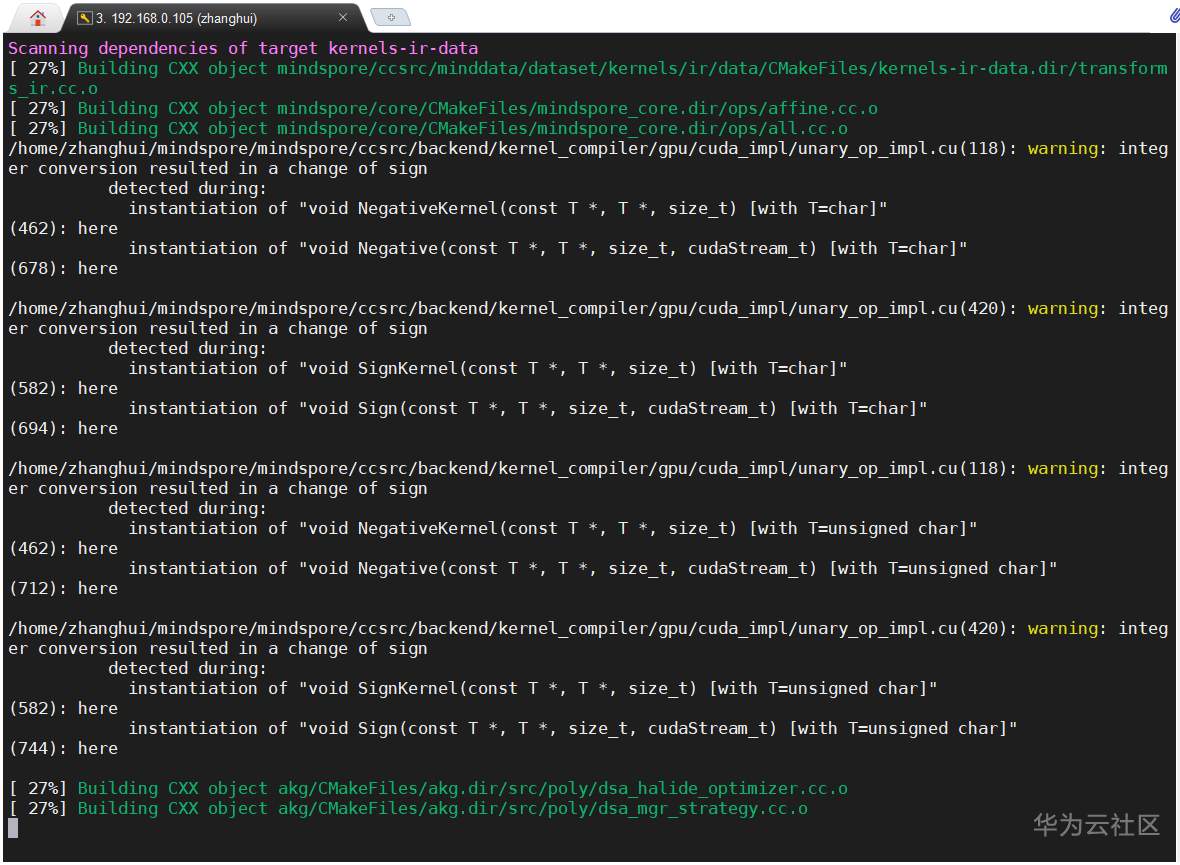Screen dimensions: 1180x865
Task: Click the line building dsa_mgr_strategy.cc.o
Action: tap(408, 809)
